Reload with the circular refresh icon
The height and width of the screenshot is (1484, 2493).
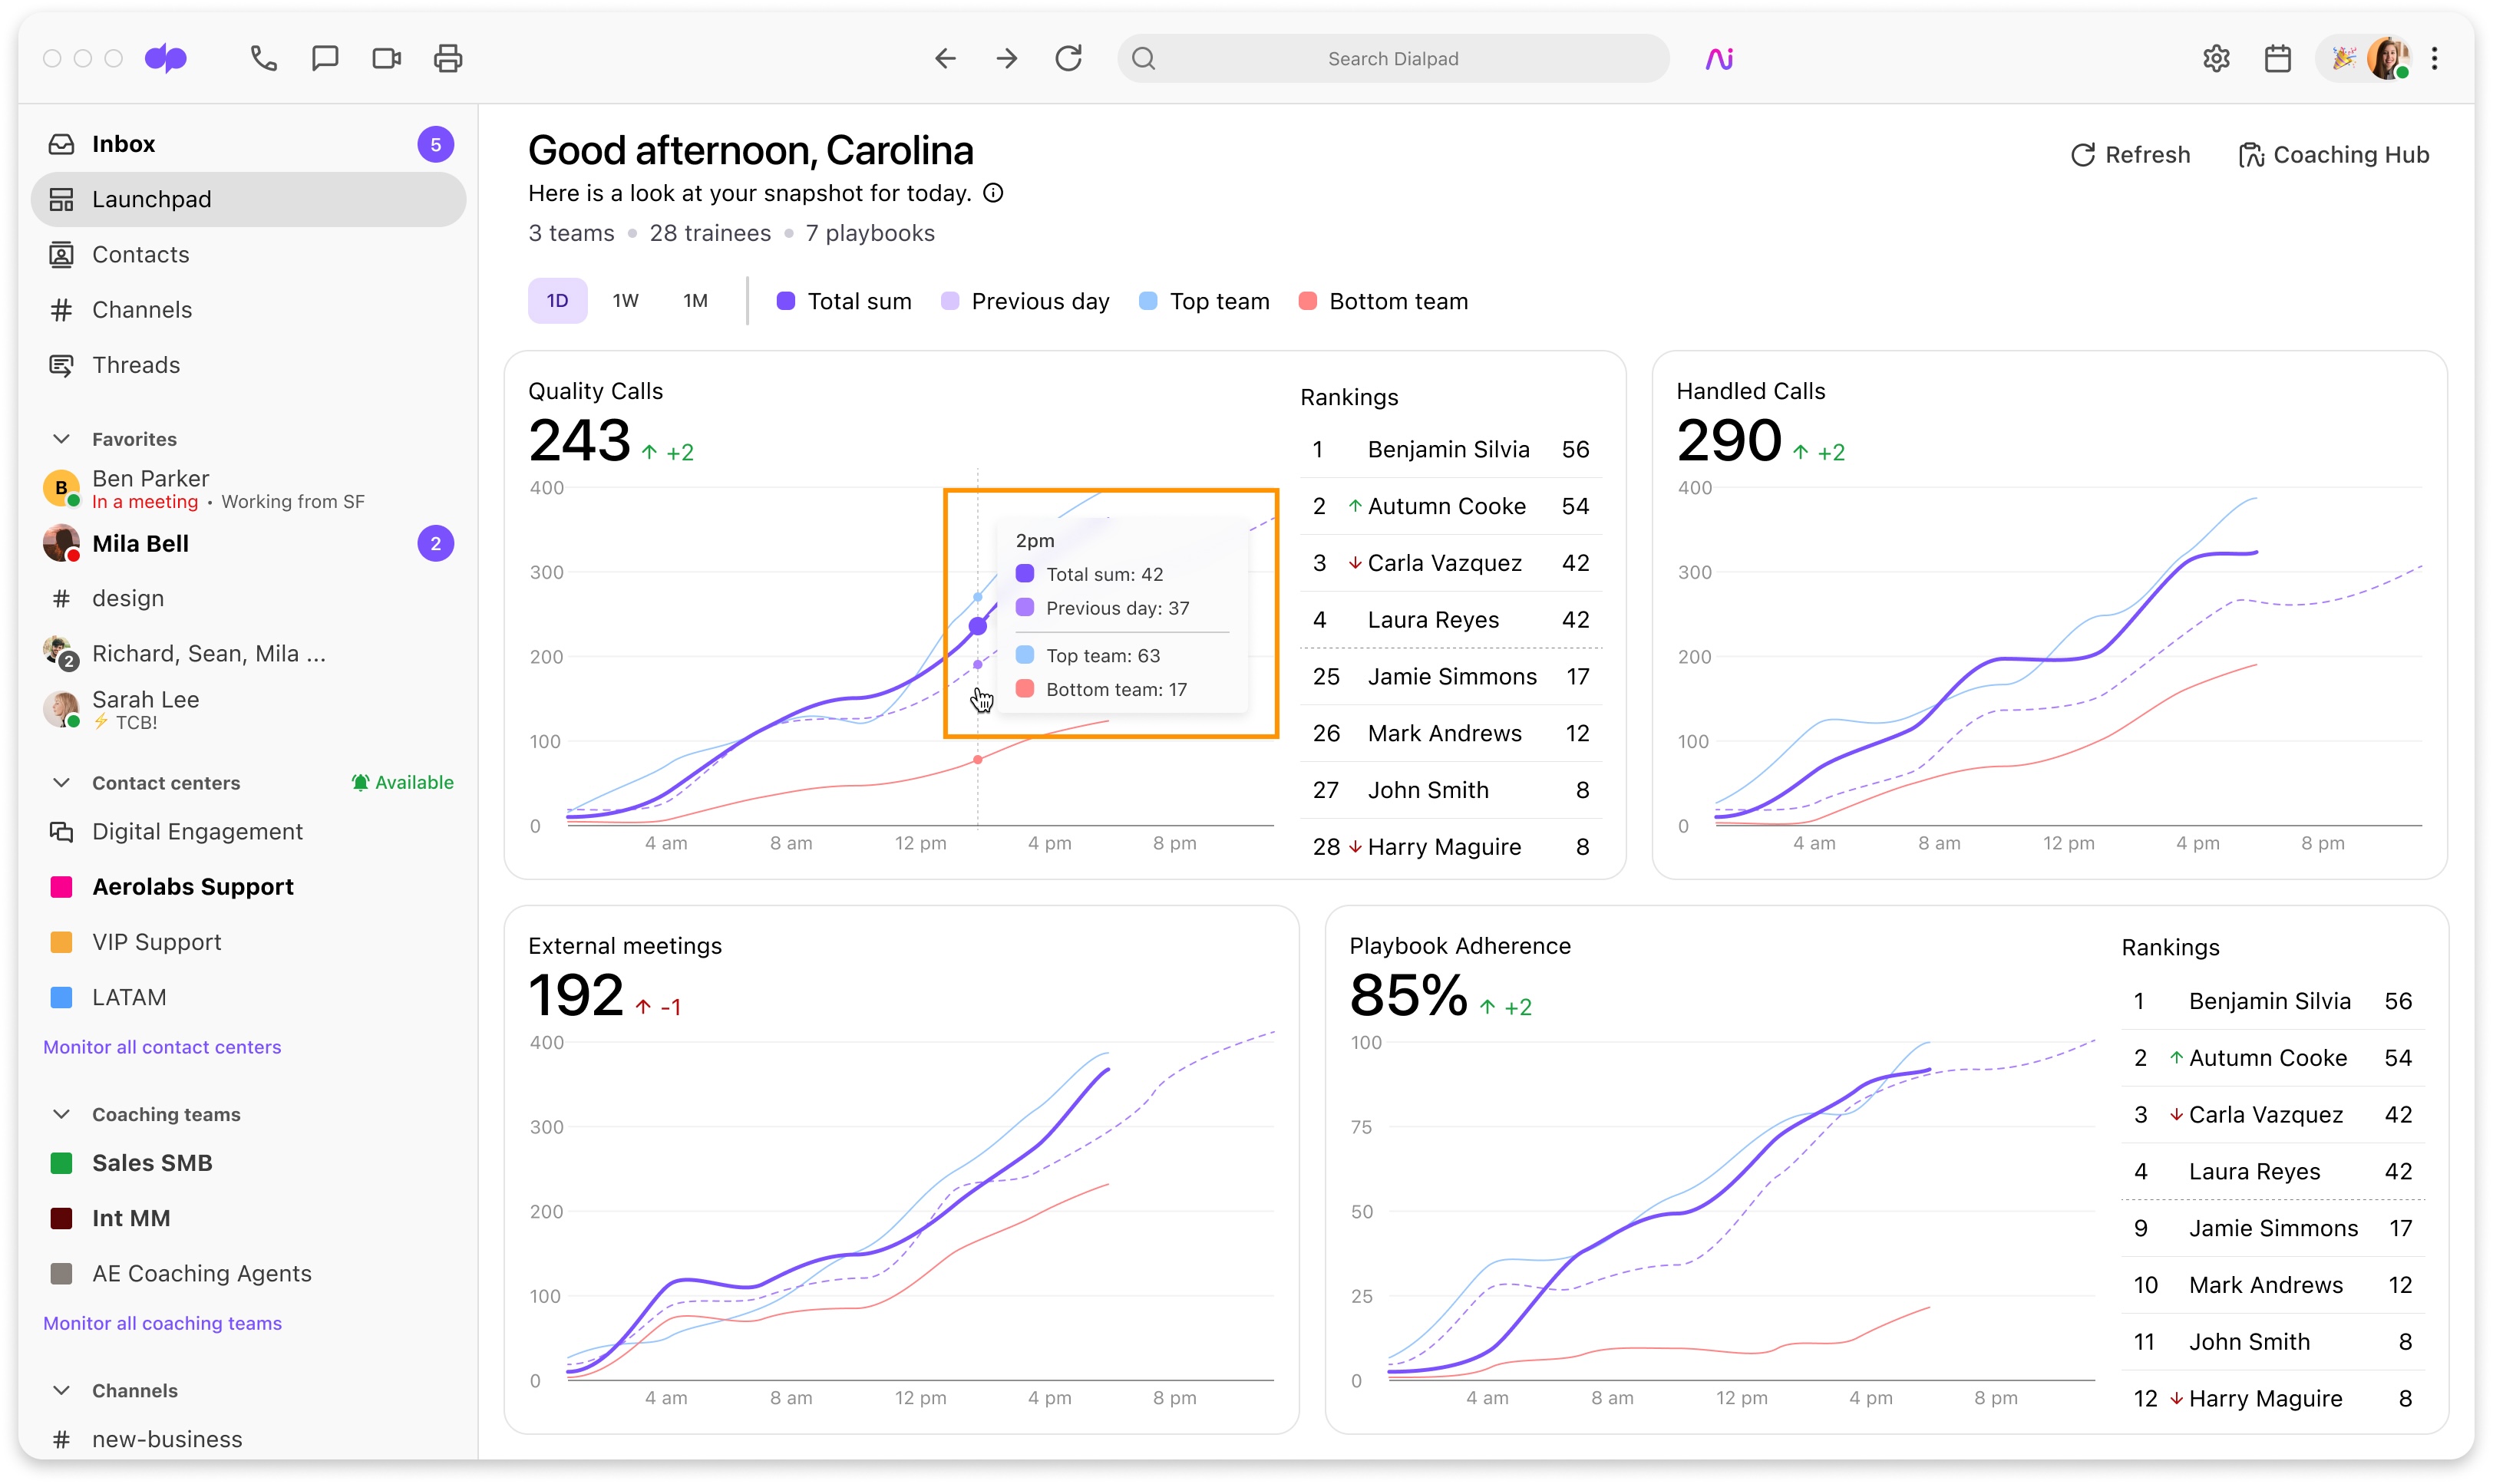(x=1068, y=58)
